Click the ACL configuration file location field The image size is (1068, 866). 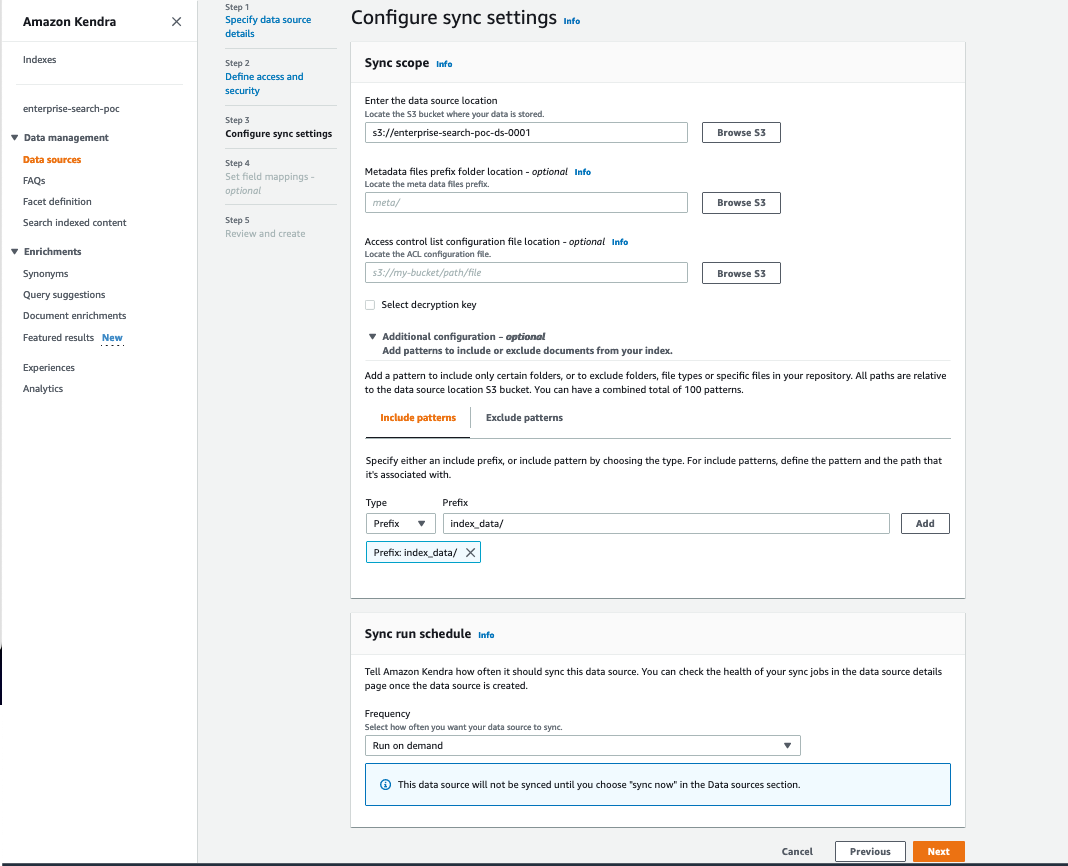(526, 273)
